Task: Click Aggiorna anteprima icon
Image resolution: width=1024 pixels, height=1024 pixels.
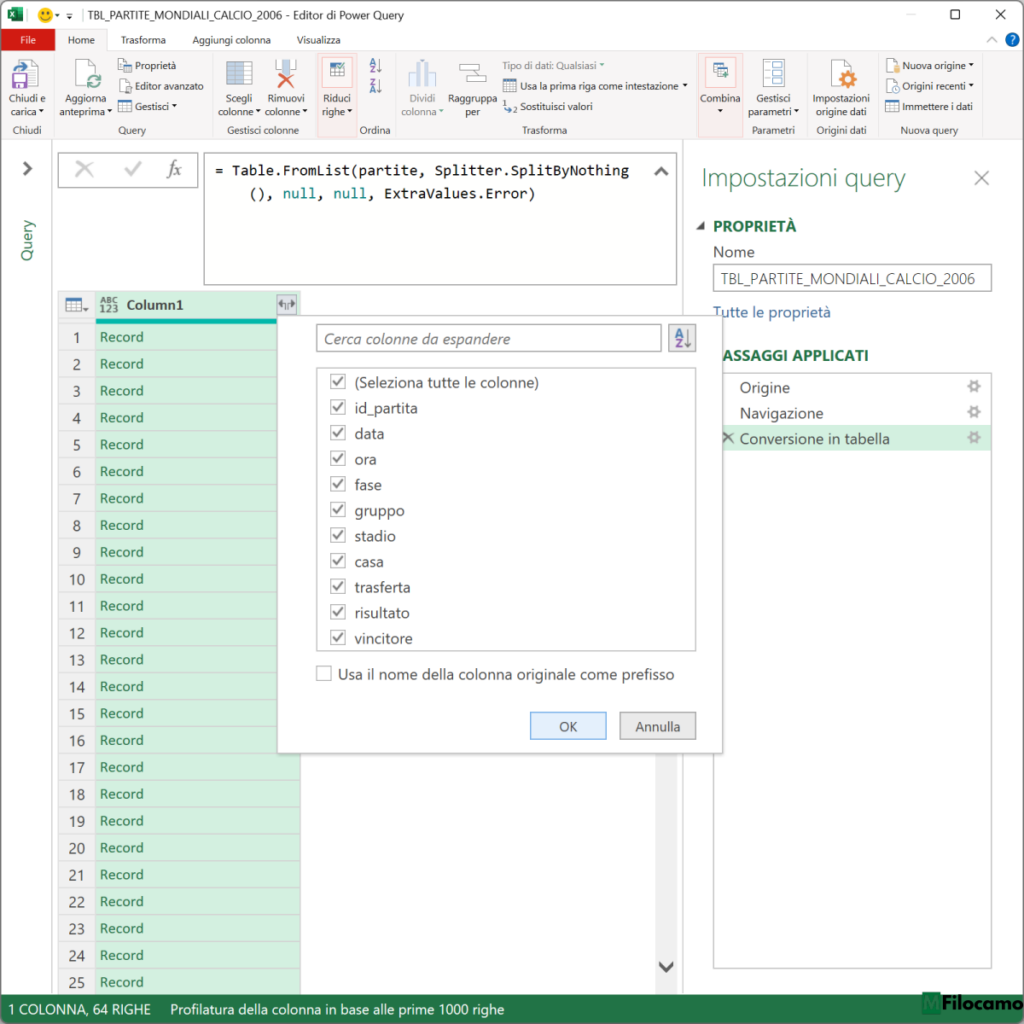Action: tap(86, 74)
